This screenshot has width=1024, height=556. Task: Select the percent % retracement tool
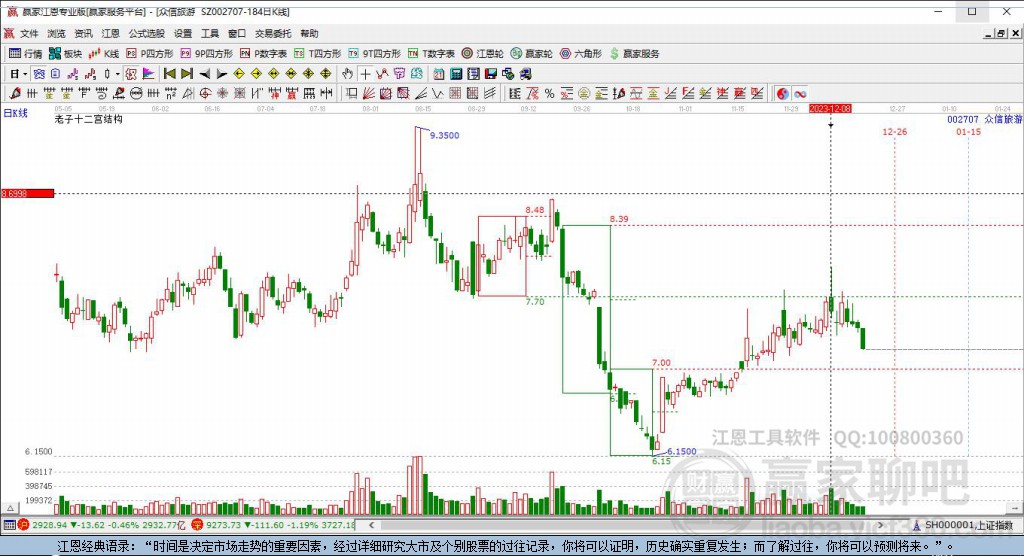tap(549, 93)
